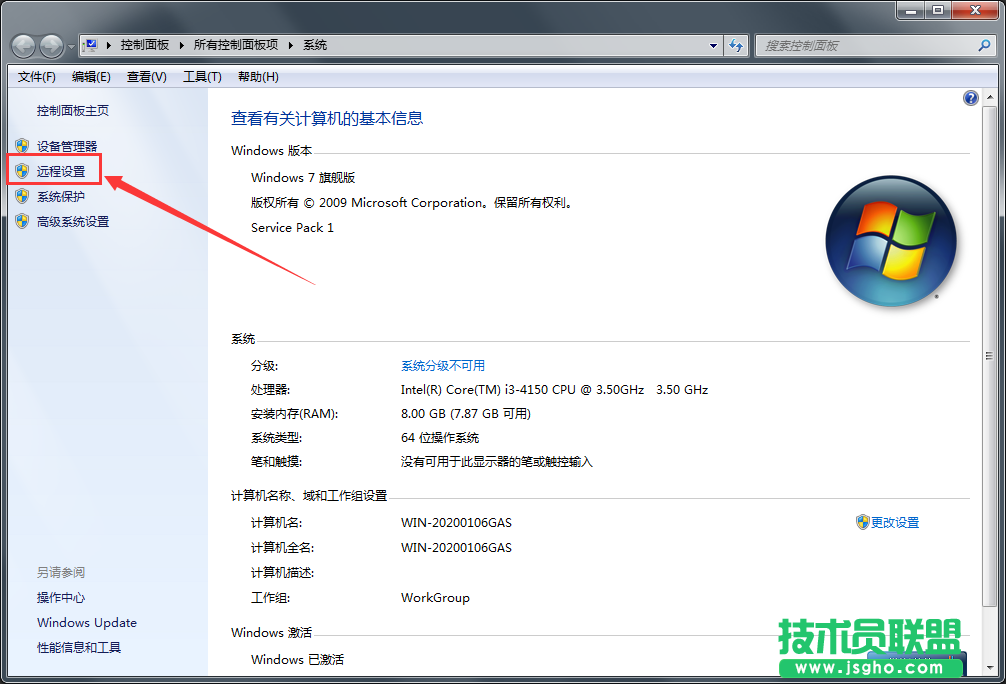
Task: Expand the chevron after 所有控制面板项
Action: (288, 45)
